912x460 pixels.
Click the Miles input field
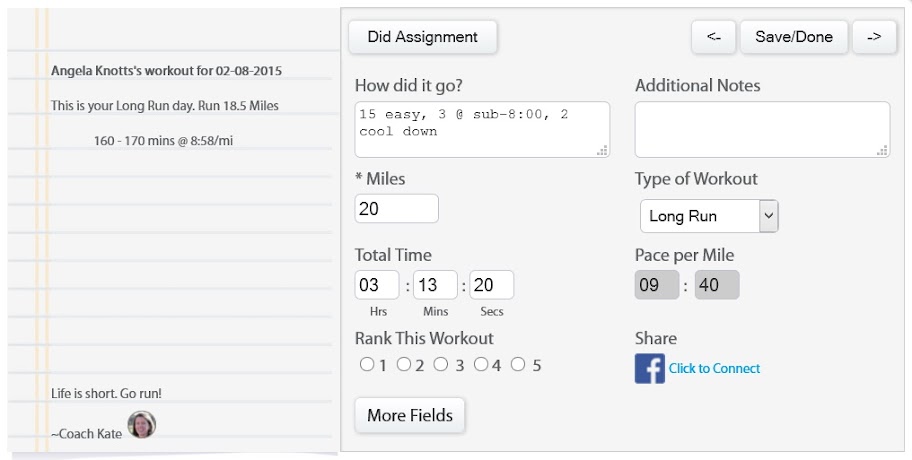coord(396,208)
